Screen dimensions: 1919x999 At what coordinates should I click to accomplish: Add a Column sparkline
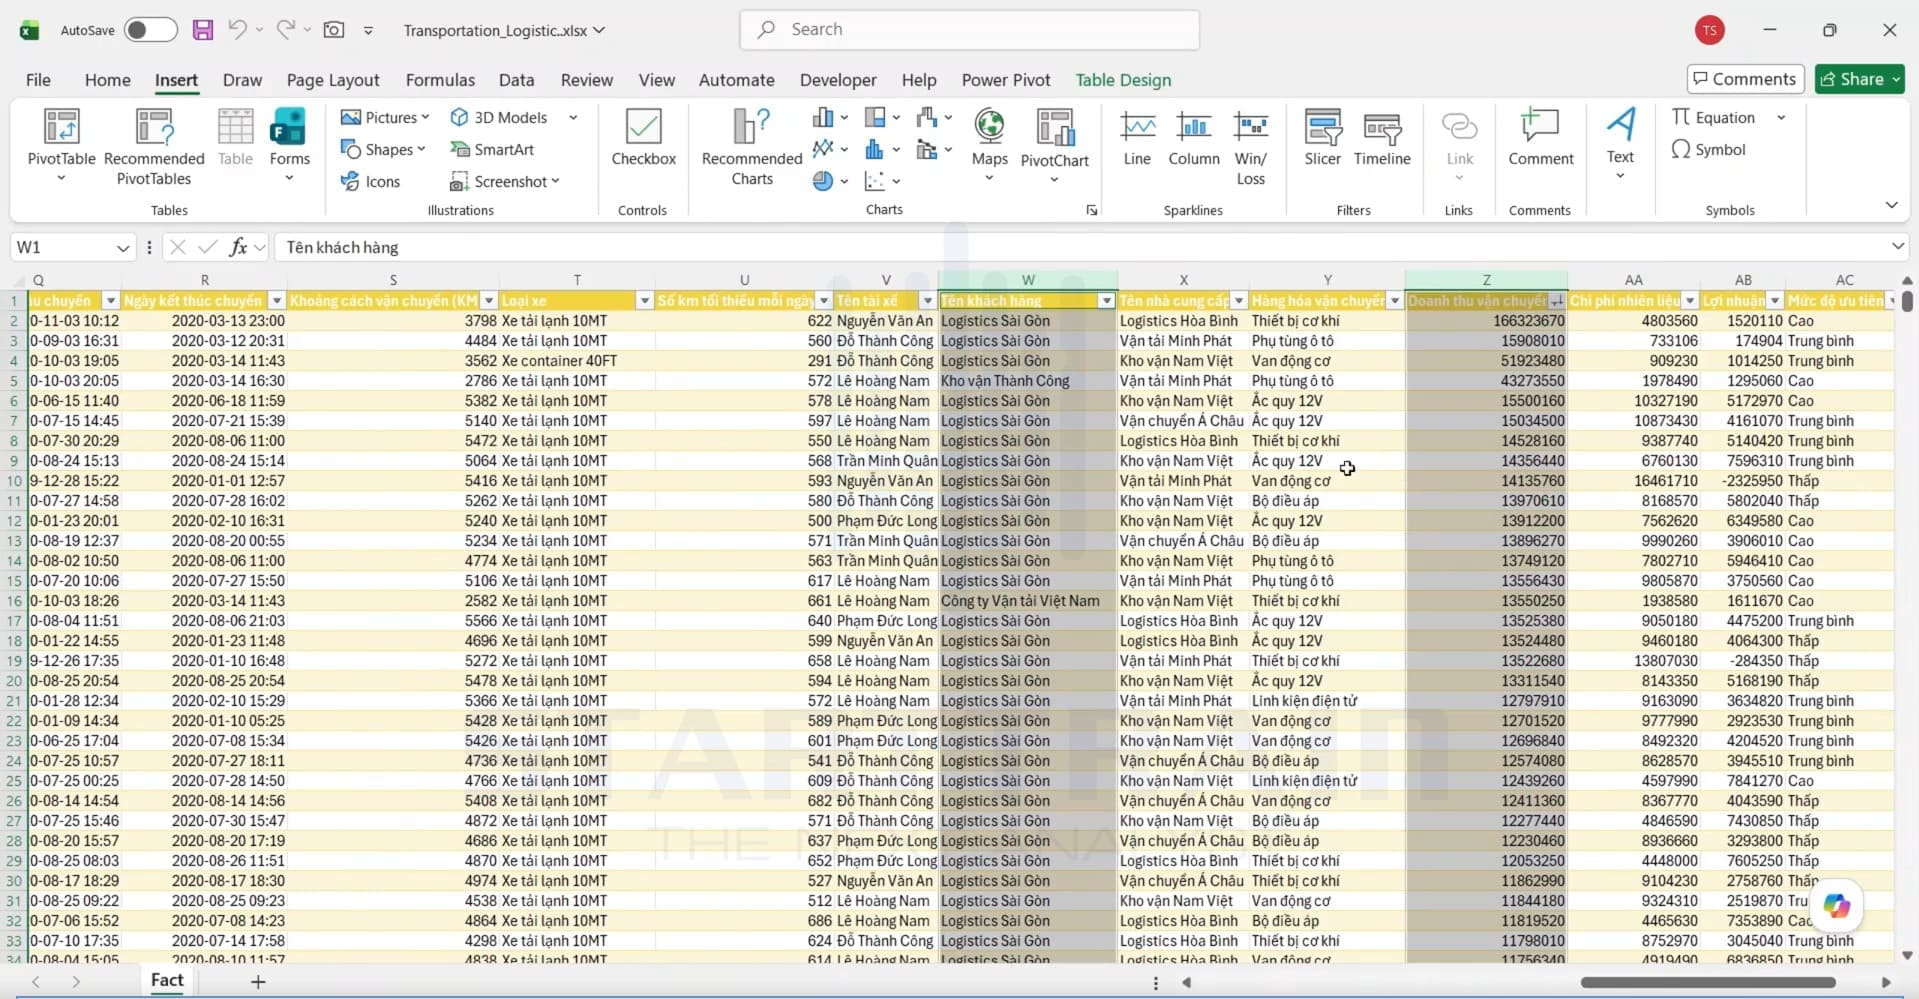1193,140
